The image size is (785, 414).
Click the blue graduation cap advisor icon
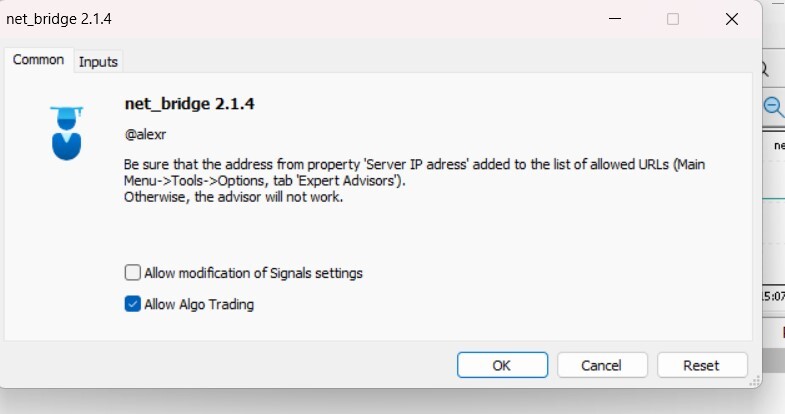coord(67,131)
